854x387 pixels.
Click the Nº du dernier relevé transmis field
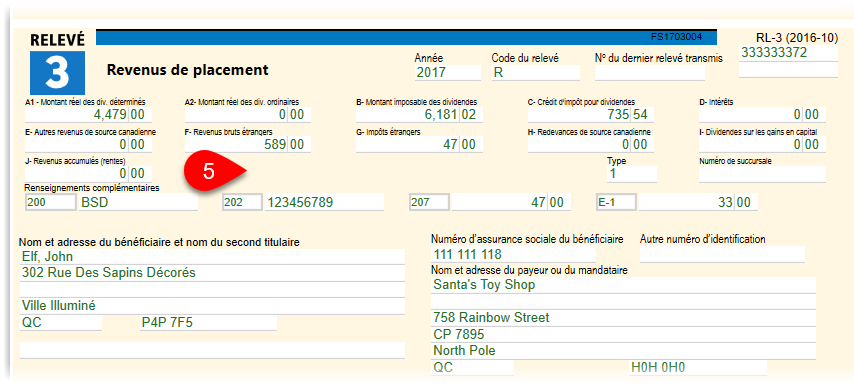(649, 73)
